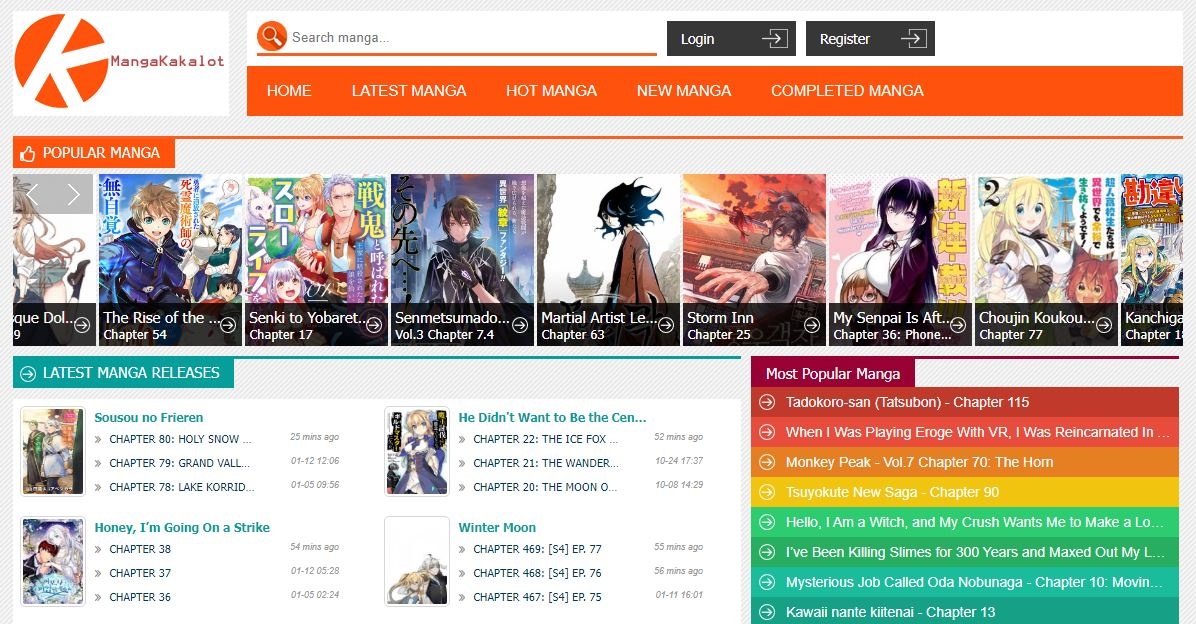Open the HOME menu item
The height and width of the screenshot is (624, 1196).
tap(289, 91)
